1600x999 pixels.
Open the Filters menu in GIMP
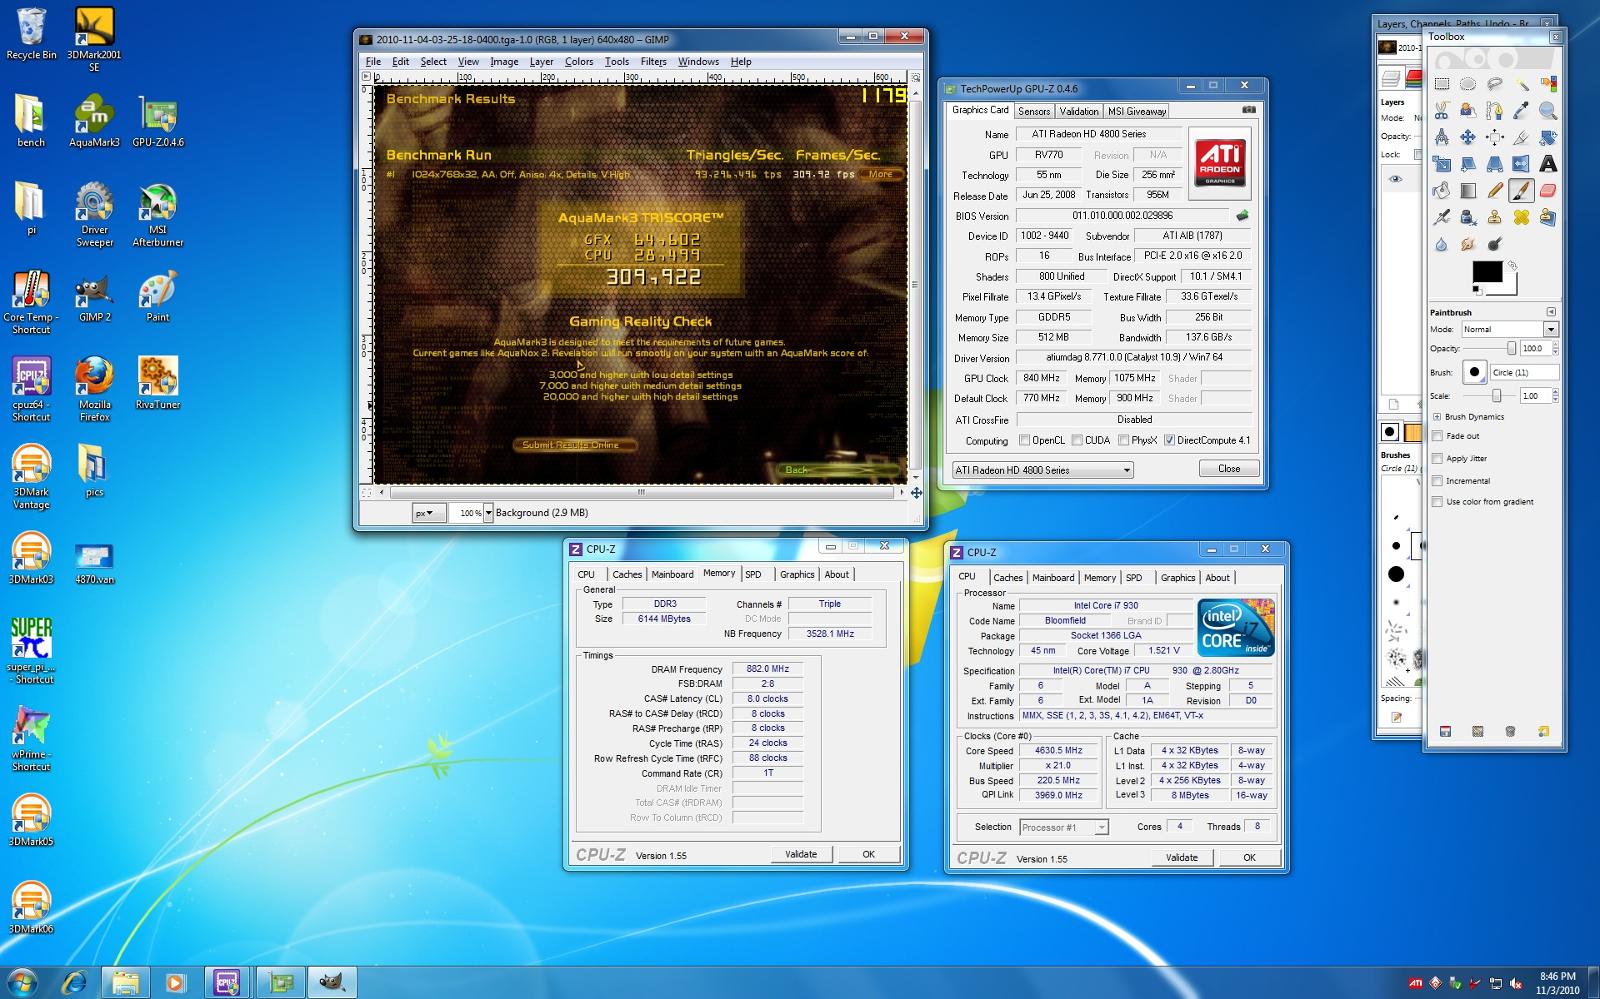tap(653, 61)
